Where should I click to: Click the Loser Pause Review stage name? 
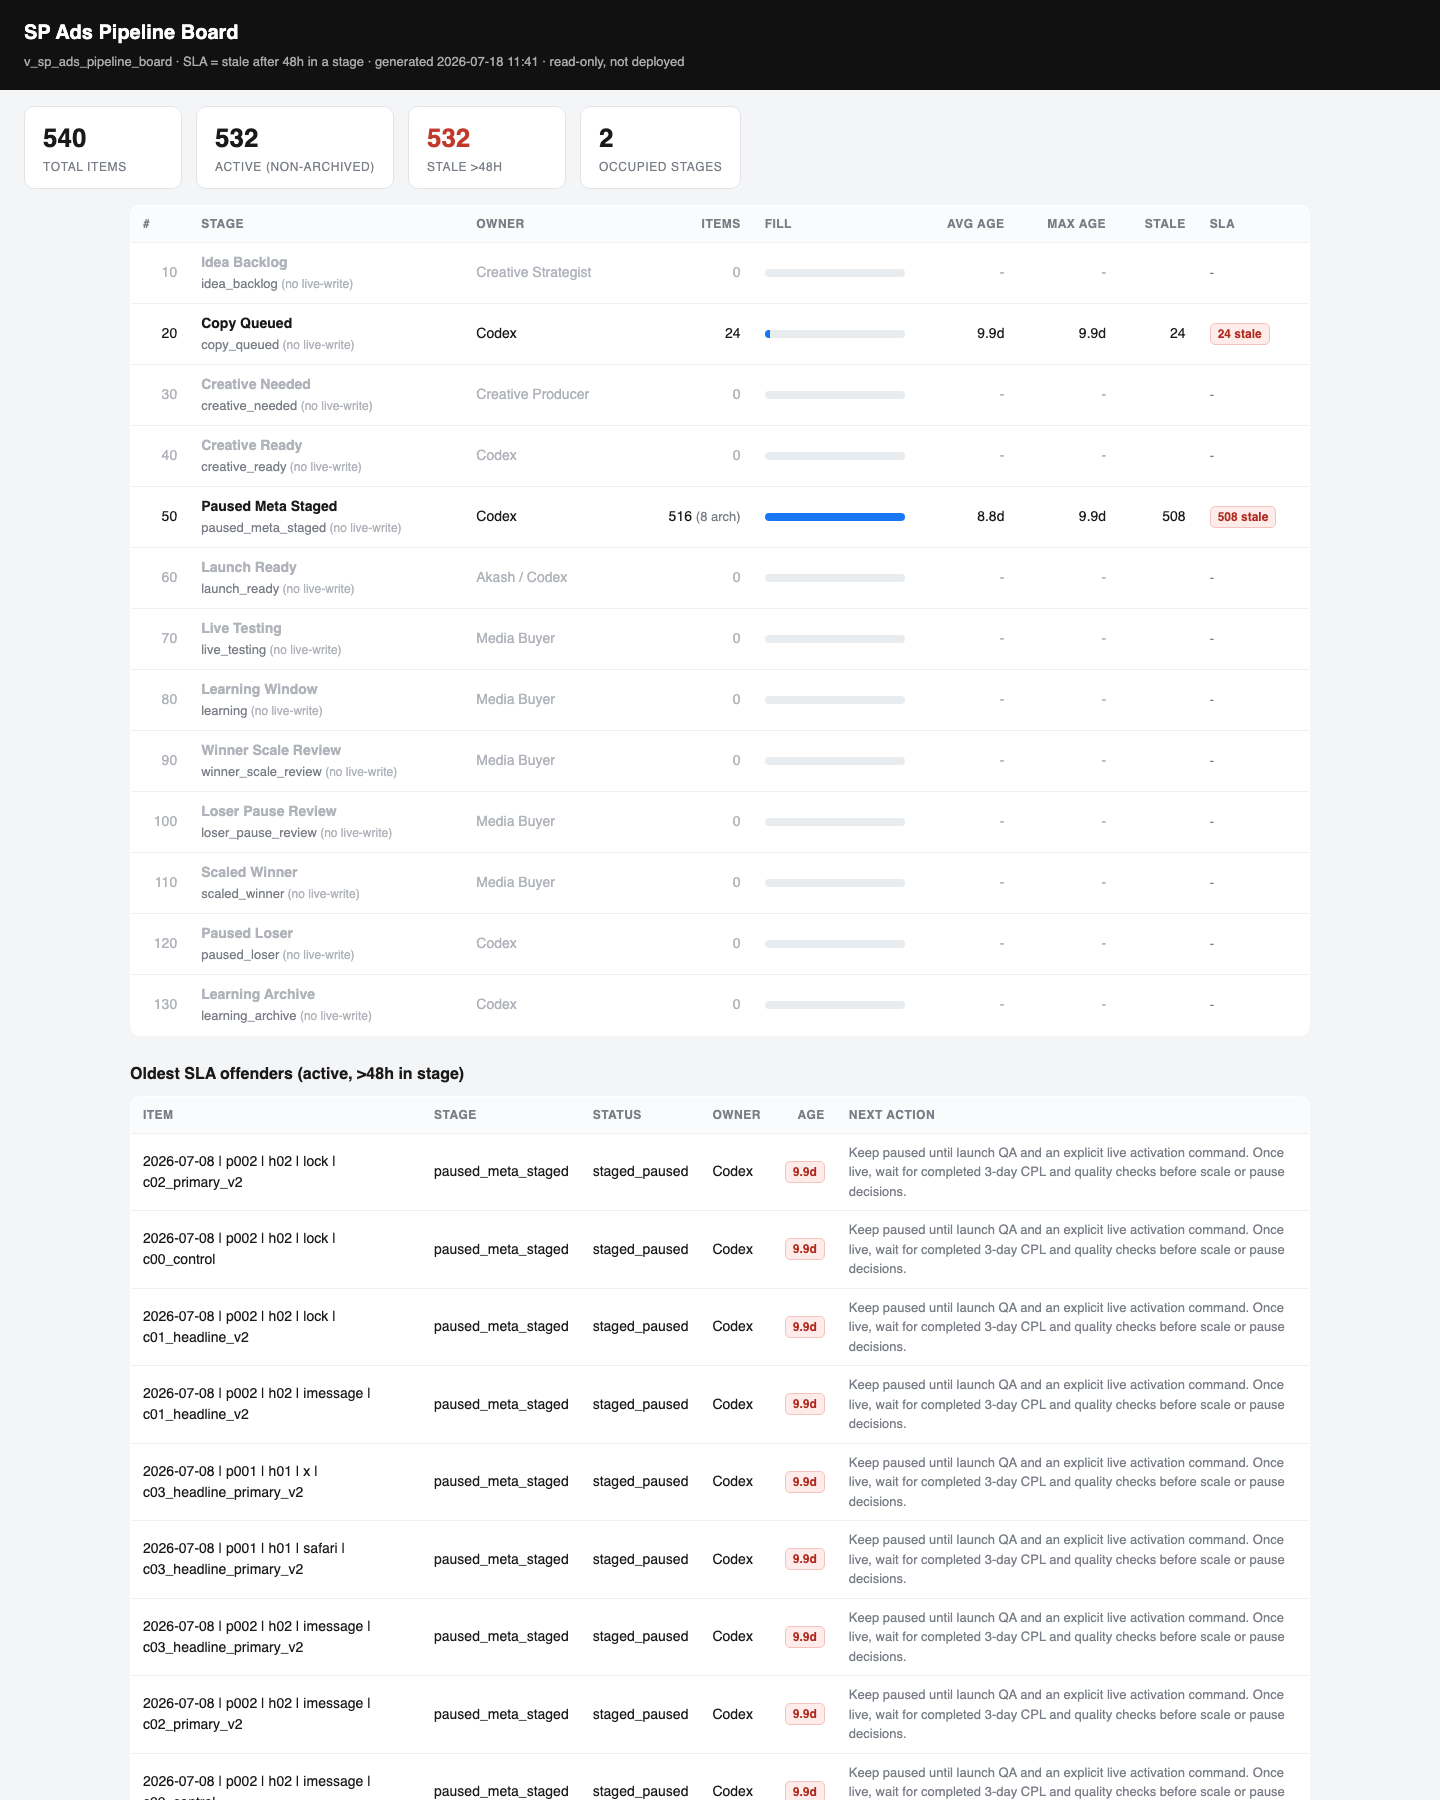click(268, 811)
